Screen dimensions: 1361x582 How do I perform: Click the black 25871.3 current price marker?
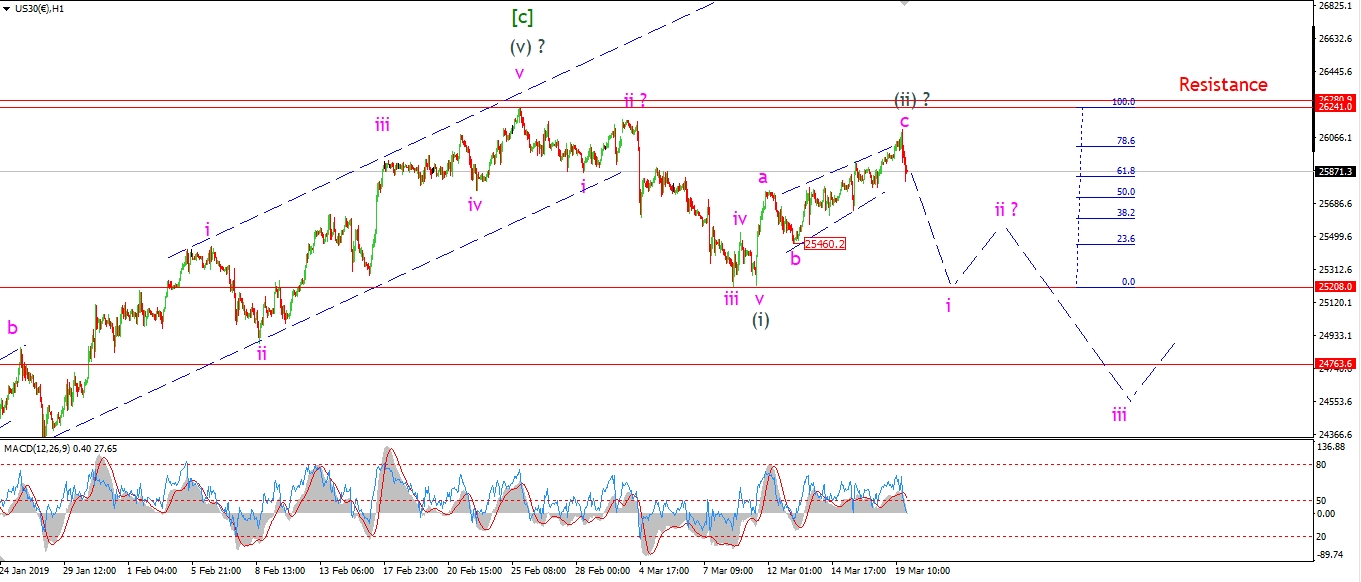tap(1334, 172)
